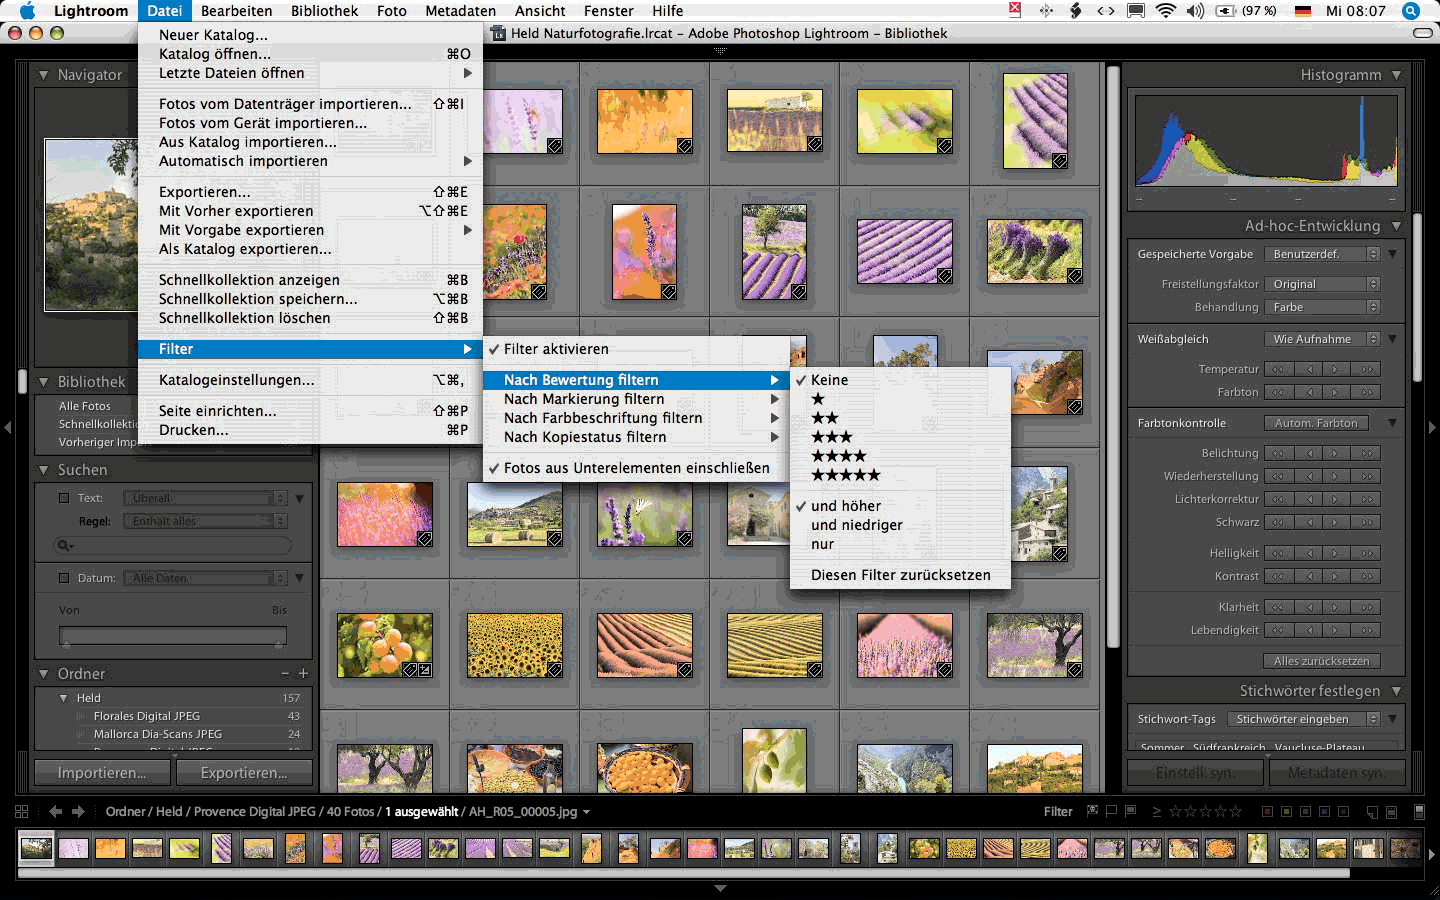Click the first flag filter icon next to Filter
1440x900 pixels.
tap(1092, 811)
